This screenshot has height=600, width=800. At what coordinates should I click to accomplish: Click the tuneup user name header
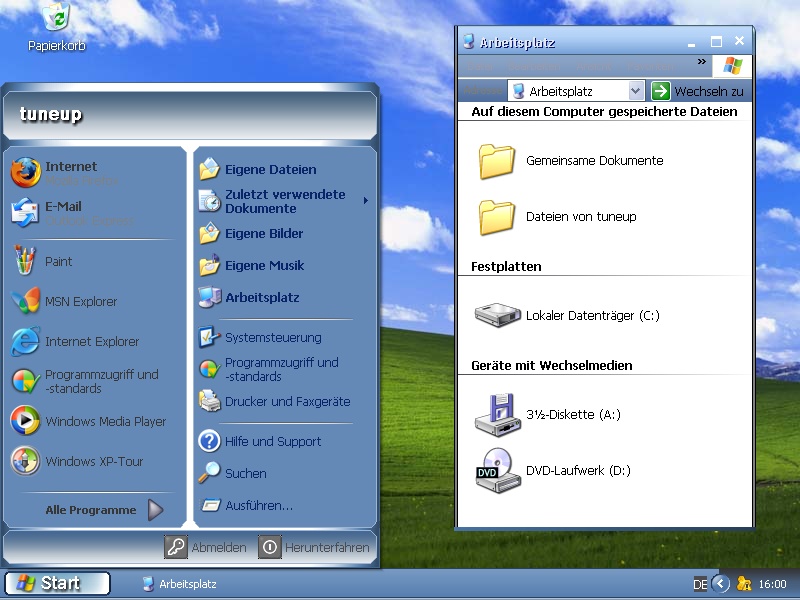51,114
